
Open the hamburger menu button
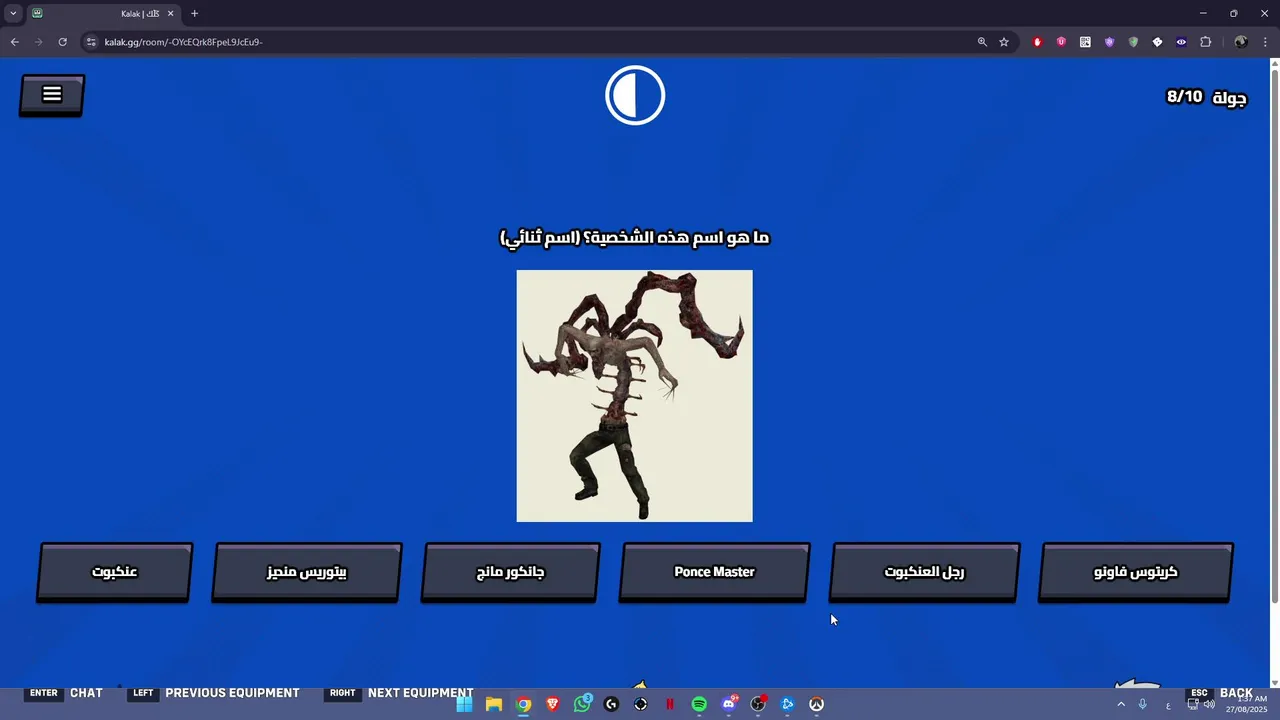click(x=52, y=95)
